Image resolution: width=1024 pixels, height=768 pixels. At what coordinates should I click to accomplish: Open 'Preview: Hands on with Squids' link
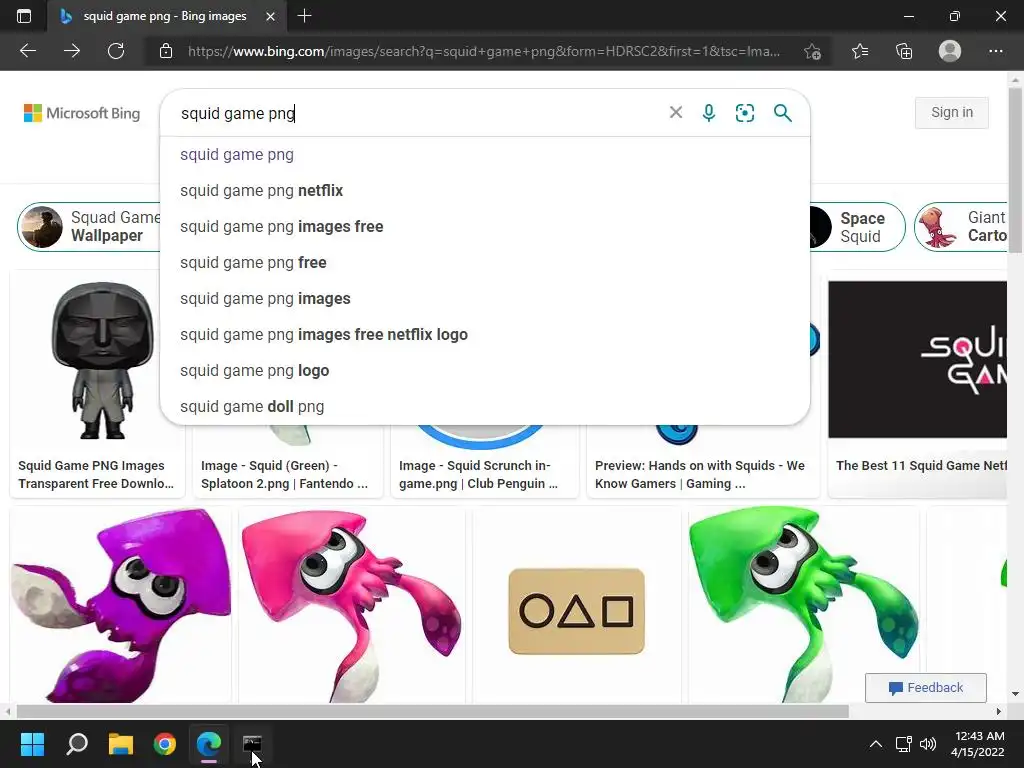tap(699, 475)
